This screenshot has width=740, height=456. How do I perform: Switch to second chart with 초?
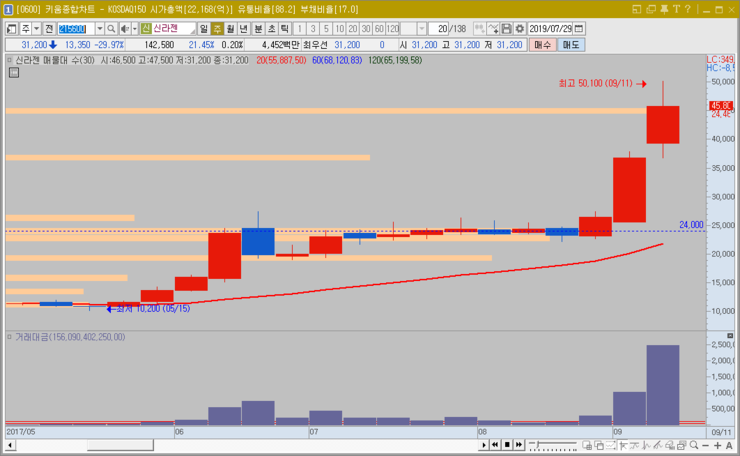[x=272, y=29]
